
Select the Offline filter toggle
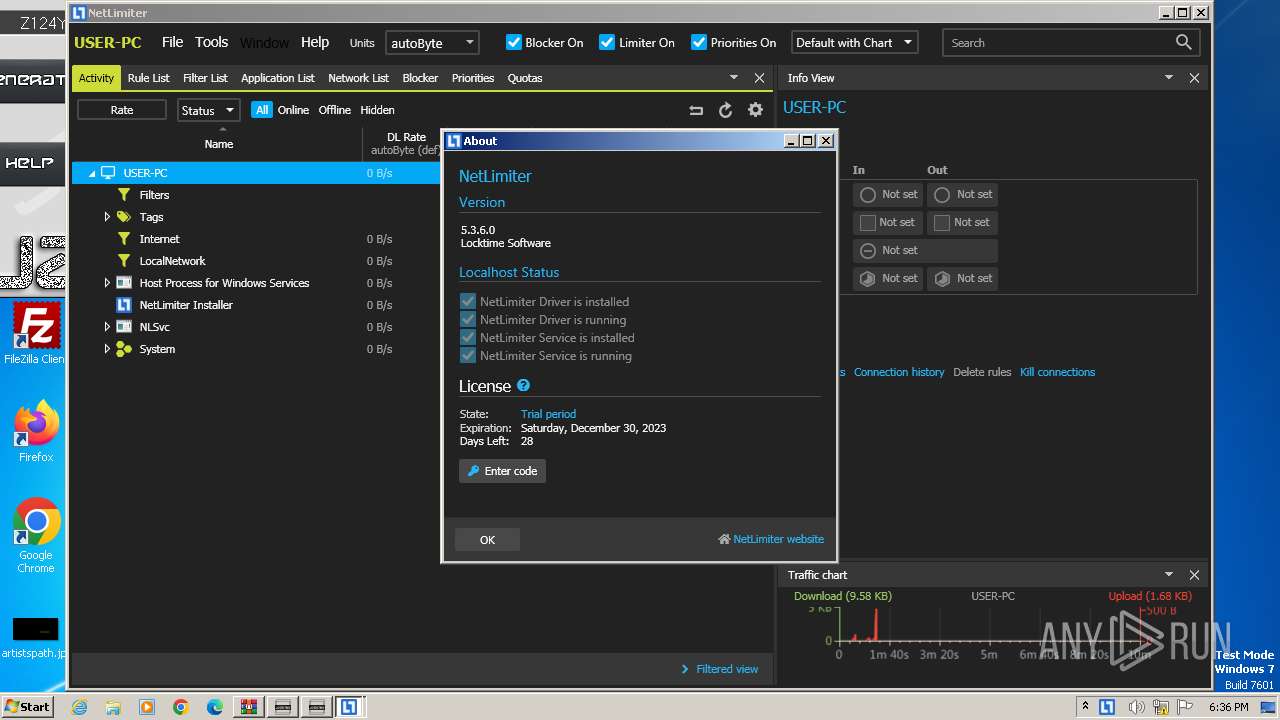[x=335, y=110]
